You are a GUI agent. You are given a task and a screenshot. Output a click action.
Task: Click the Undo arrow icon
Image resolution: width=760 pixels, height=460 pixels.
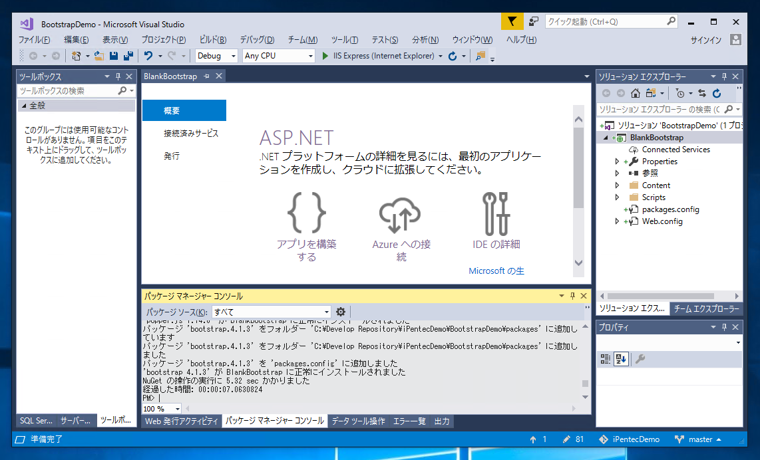point(148,56)
